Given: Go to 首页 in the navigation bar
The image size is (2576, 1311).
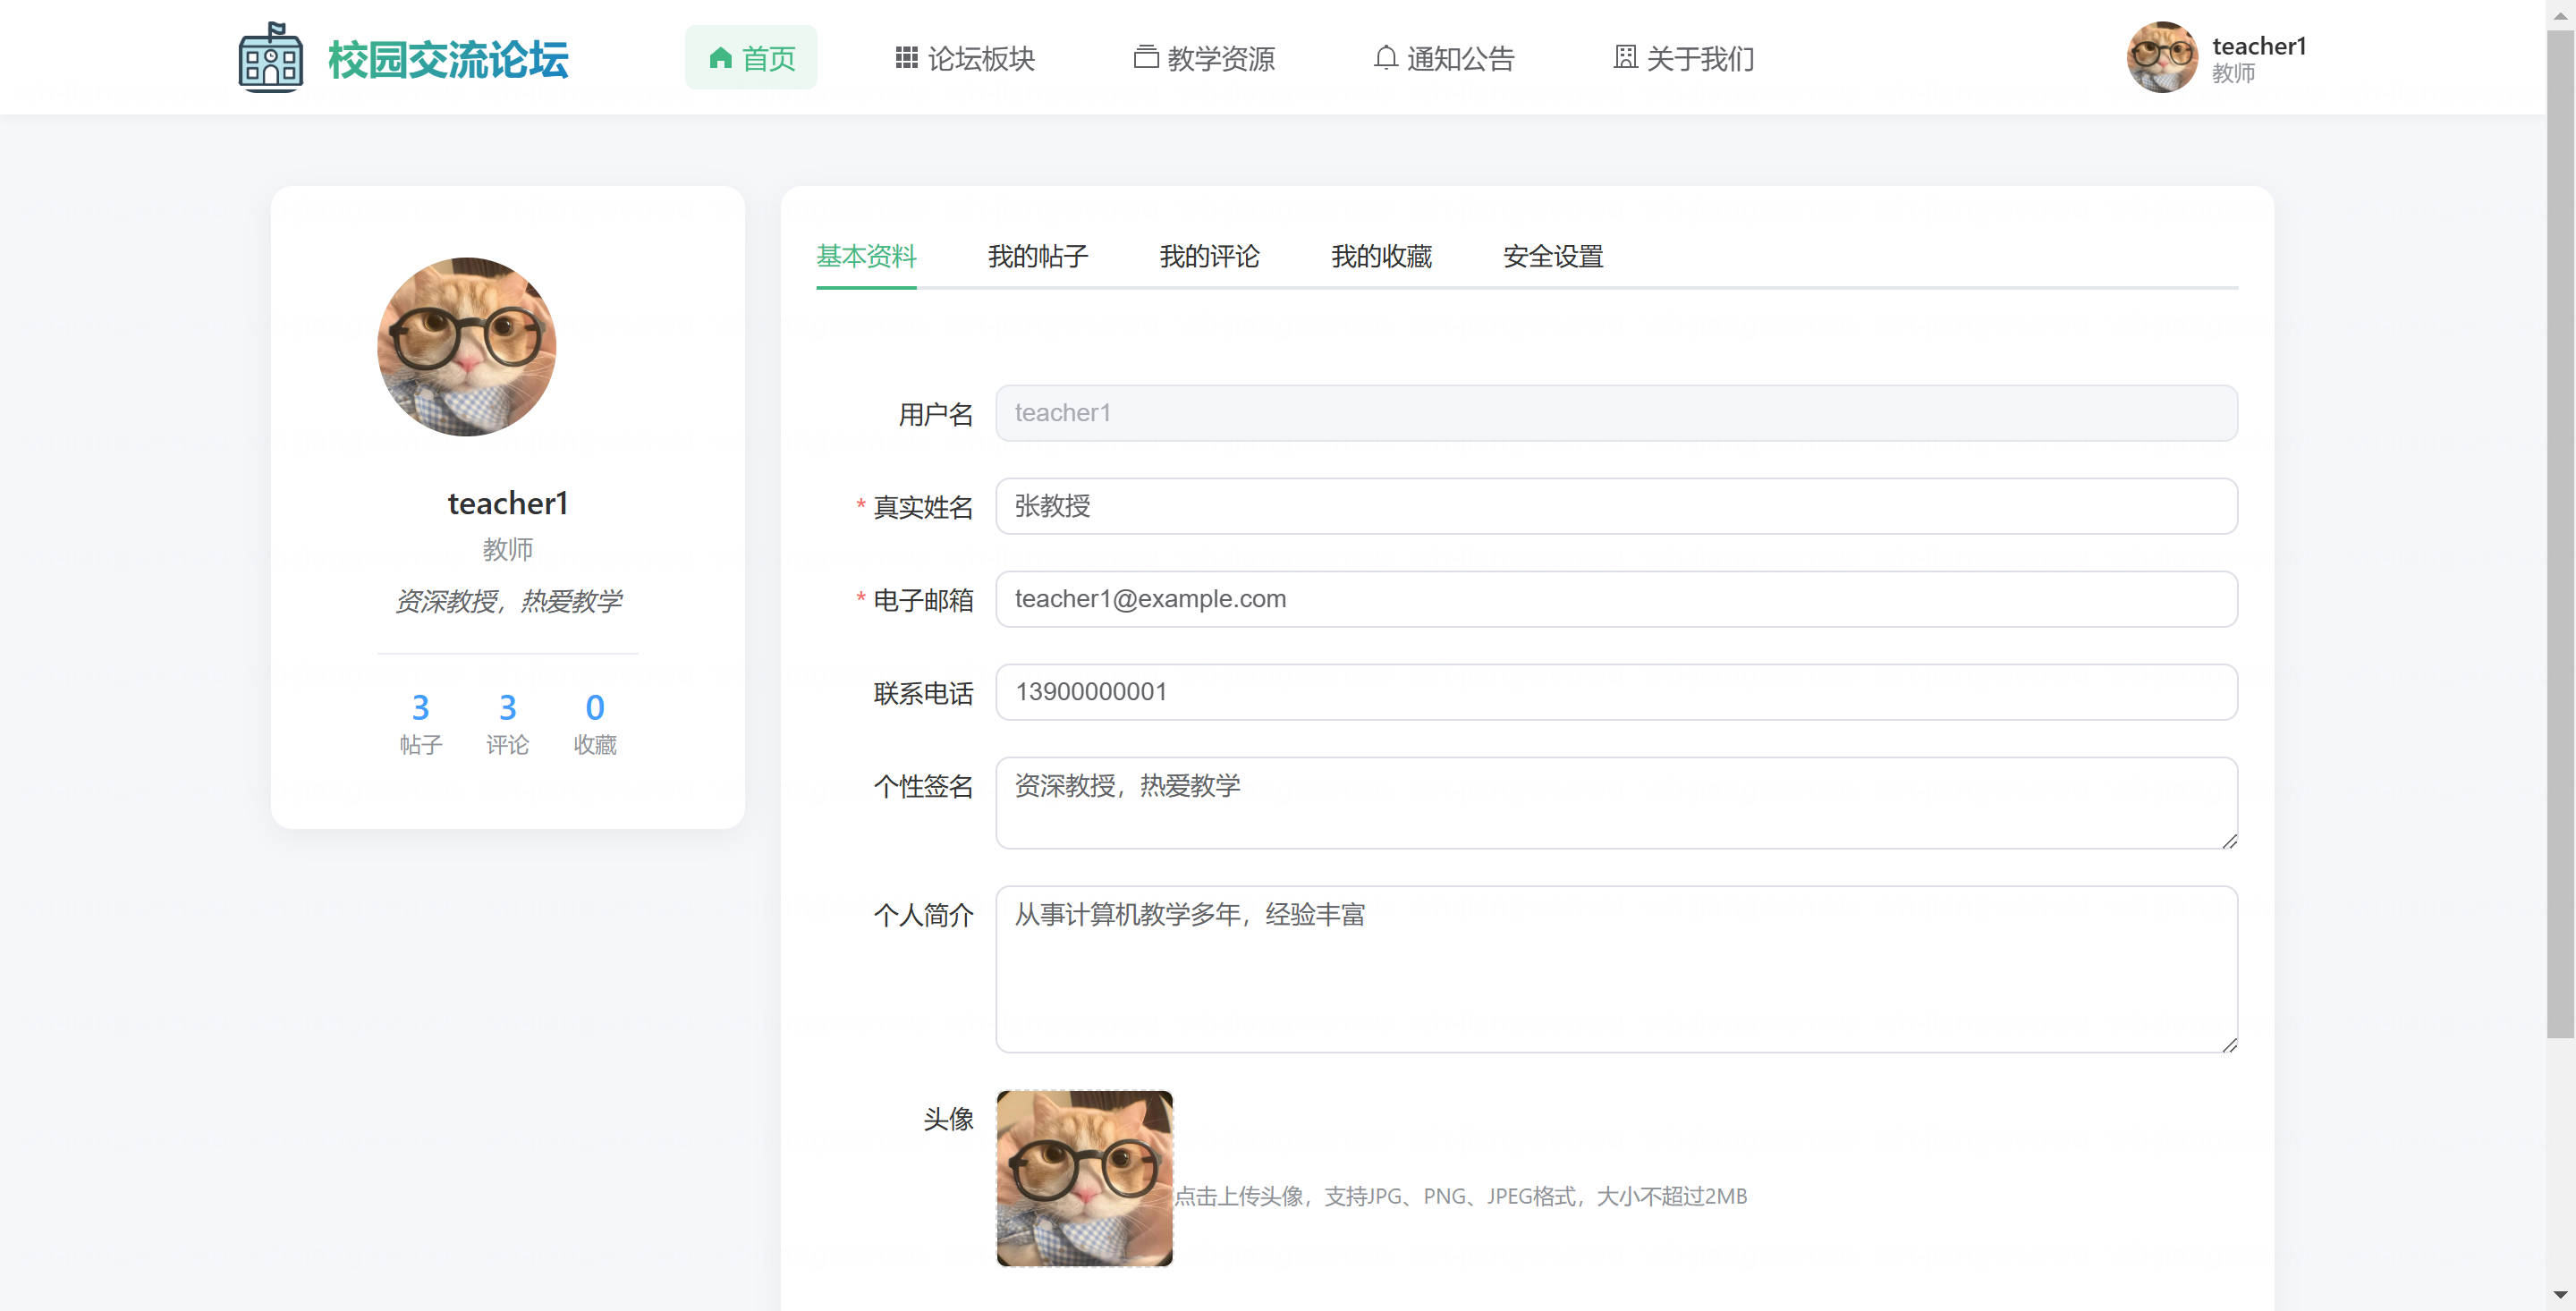Looking at the screenshot, I should 751,58.
